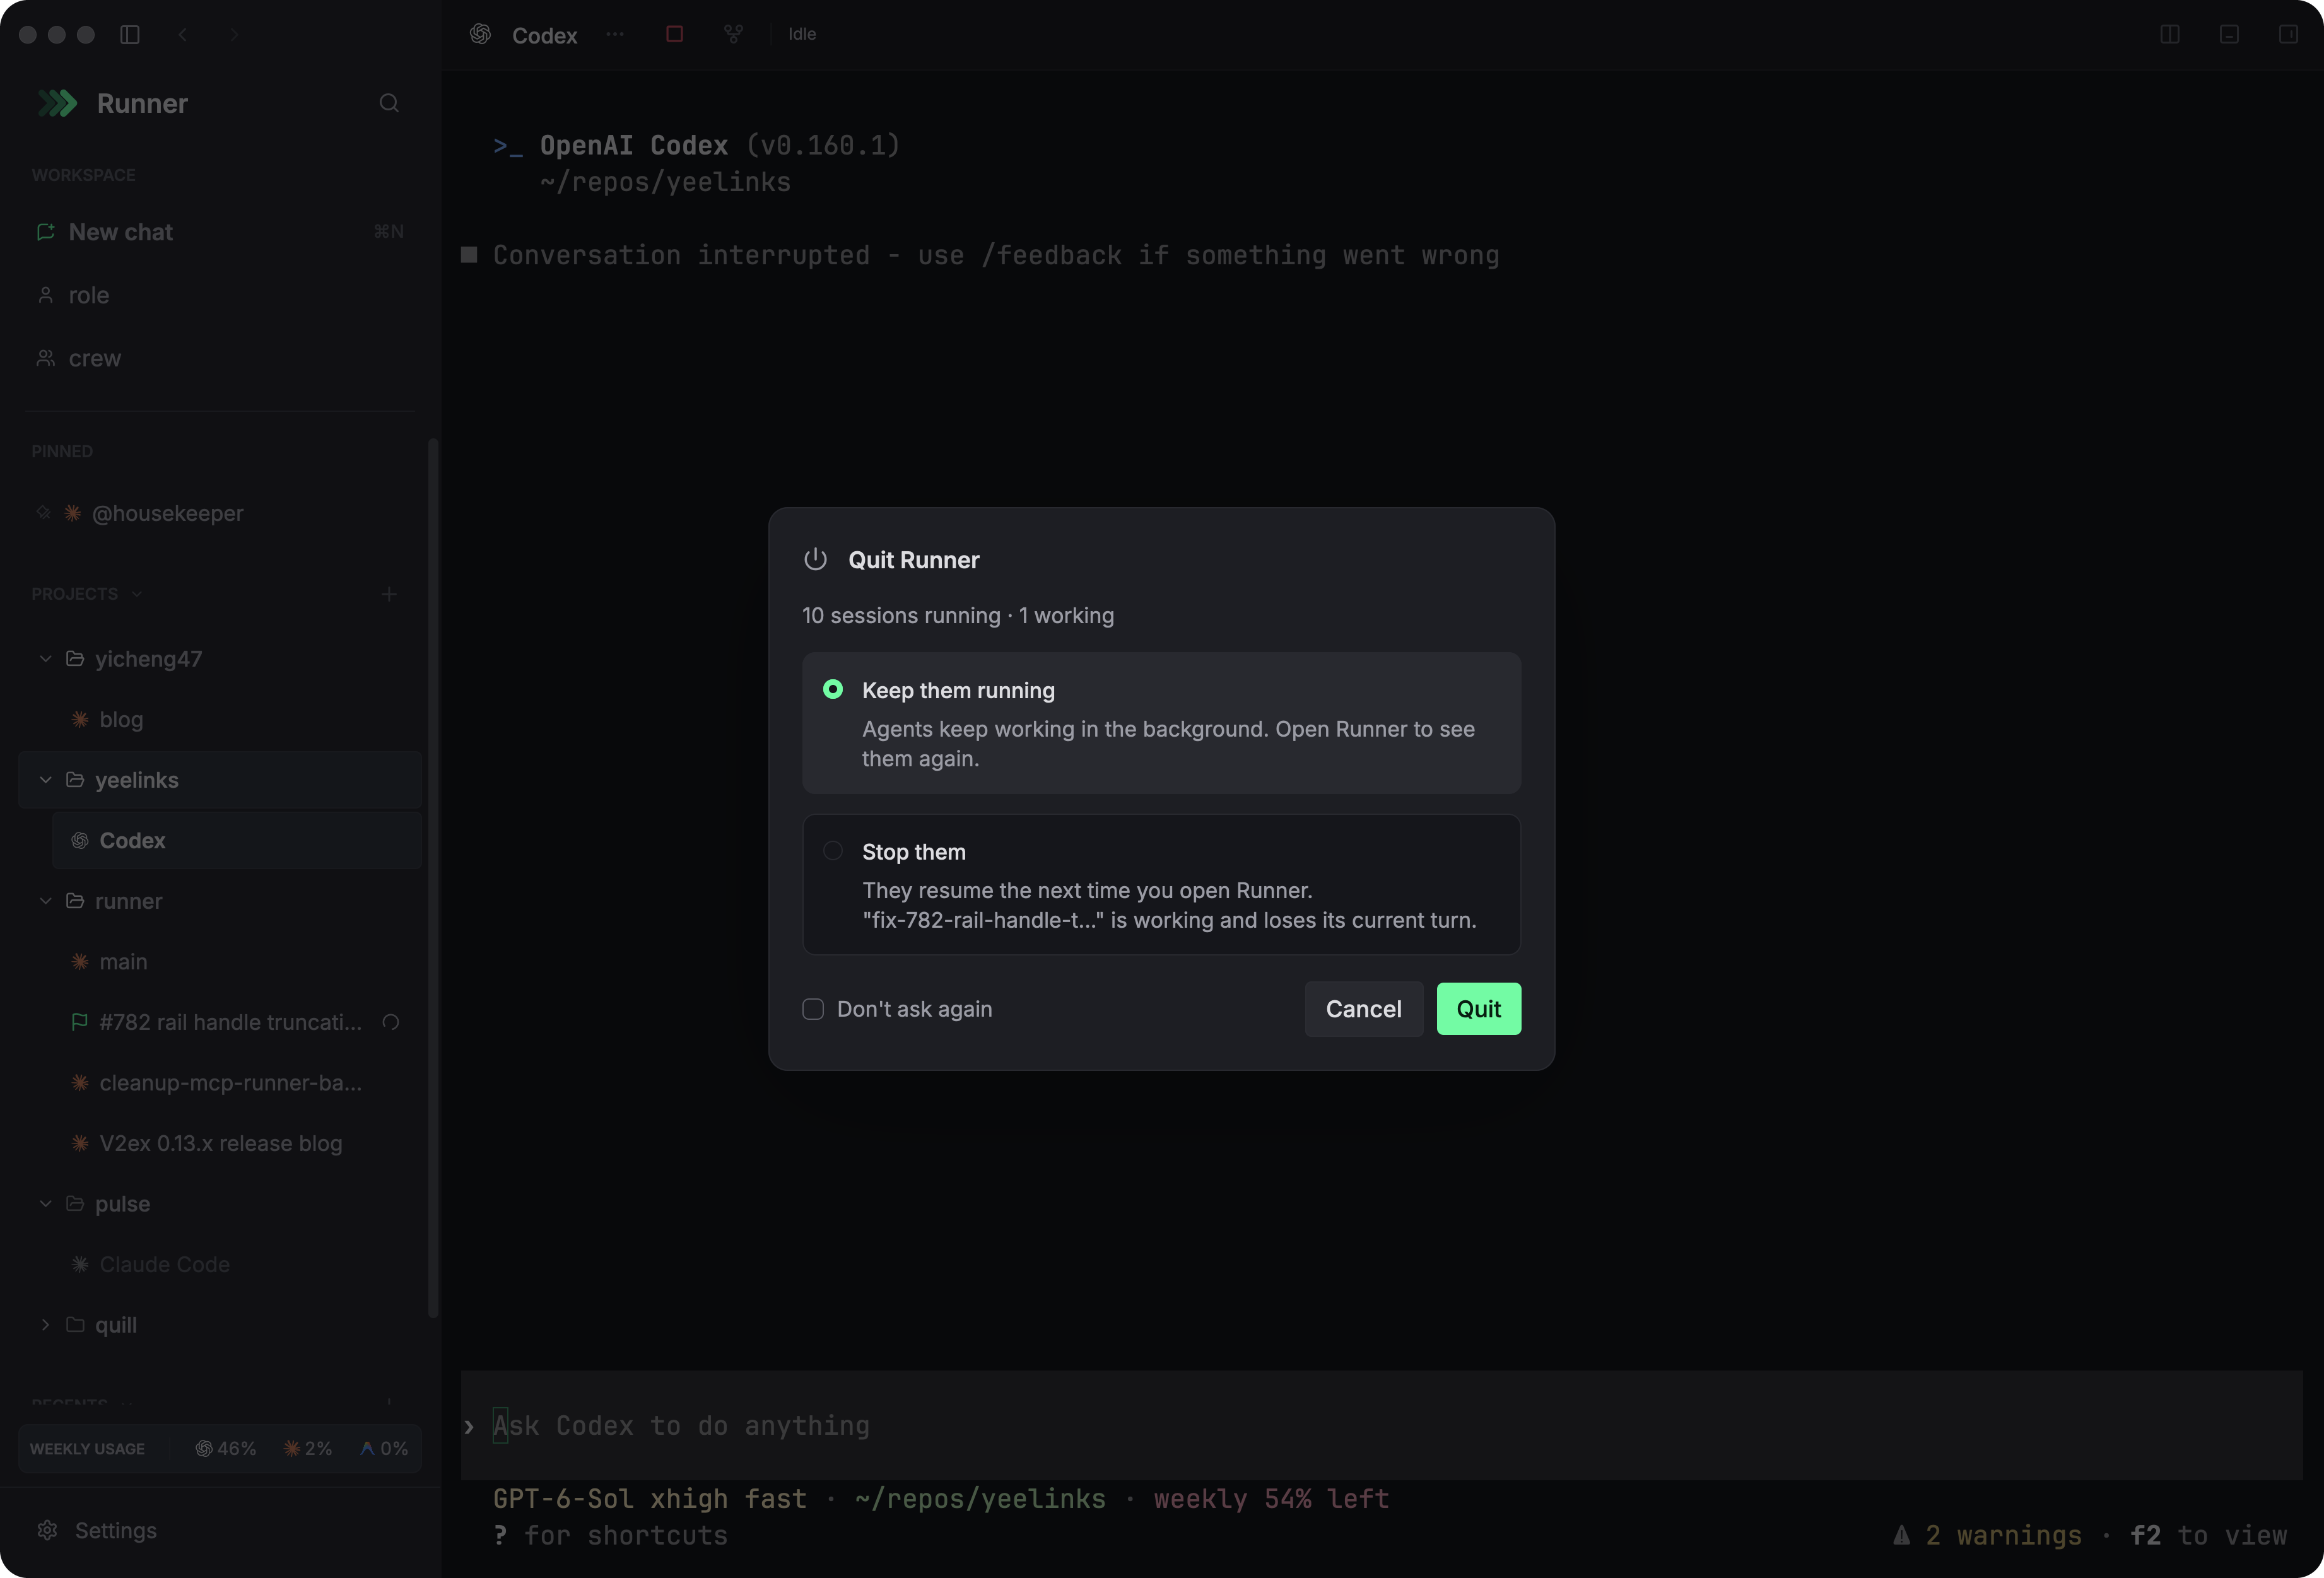Click the sidebar search icon

coord(389,103)
